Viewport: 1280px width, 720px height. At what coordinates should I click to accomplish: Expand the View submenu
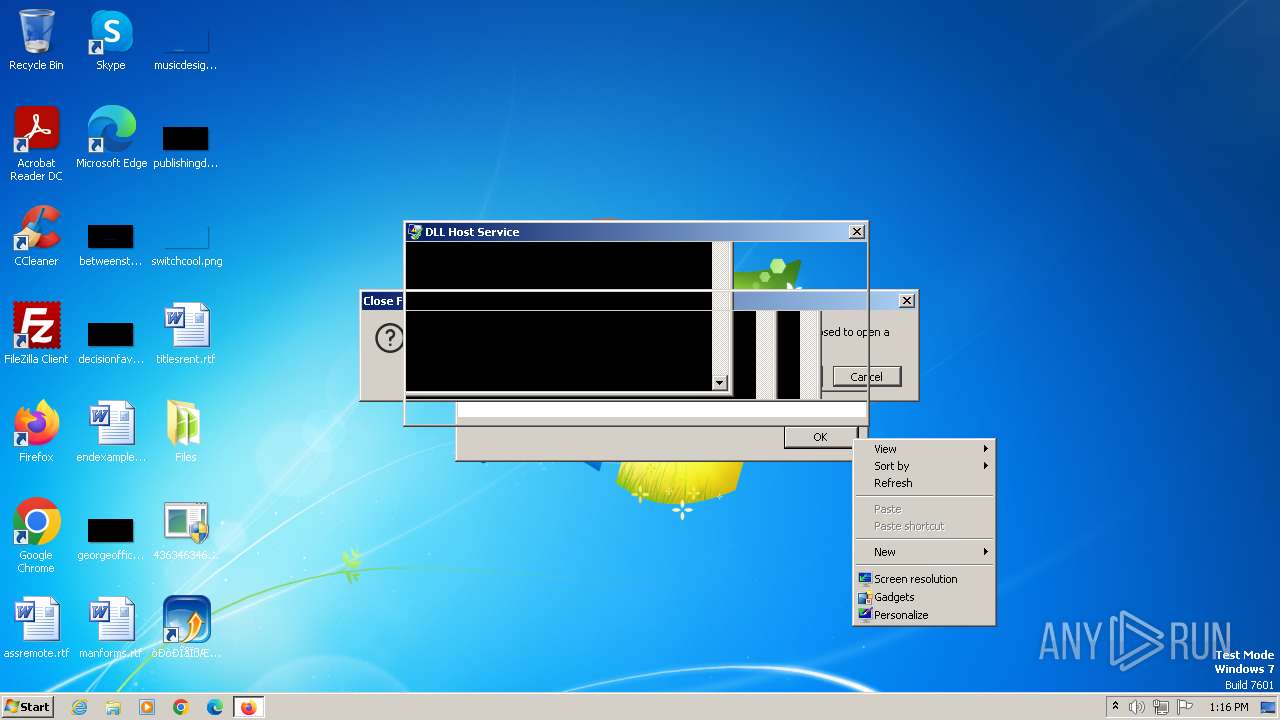click(924, 449)
